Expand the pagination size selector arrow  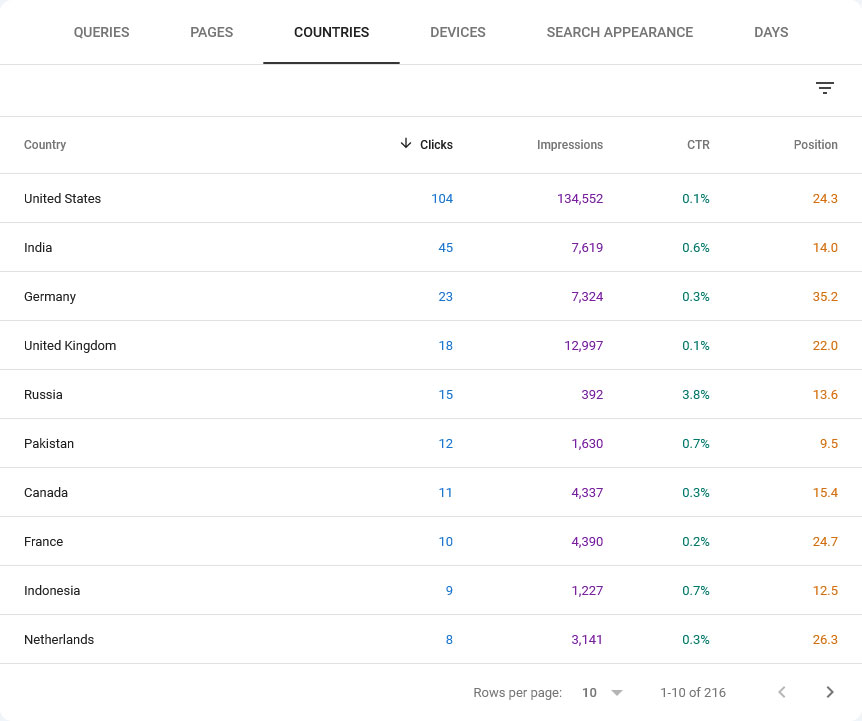[617, 692]
